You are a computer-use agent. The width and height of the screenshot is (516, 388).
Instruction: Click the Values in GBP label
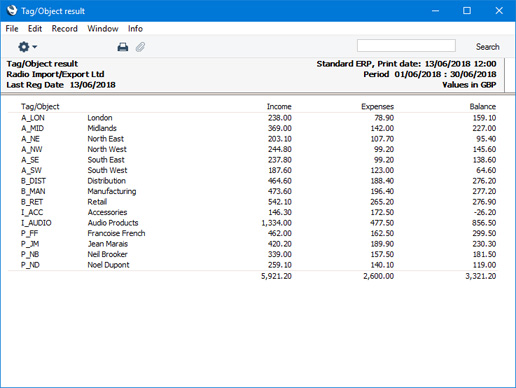pos(469,85)
